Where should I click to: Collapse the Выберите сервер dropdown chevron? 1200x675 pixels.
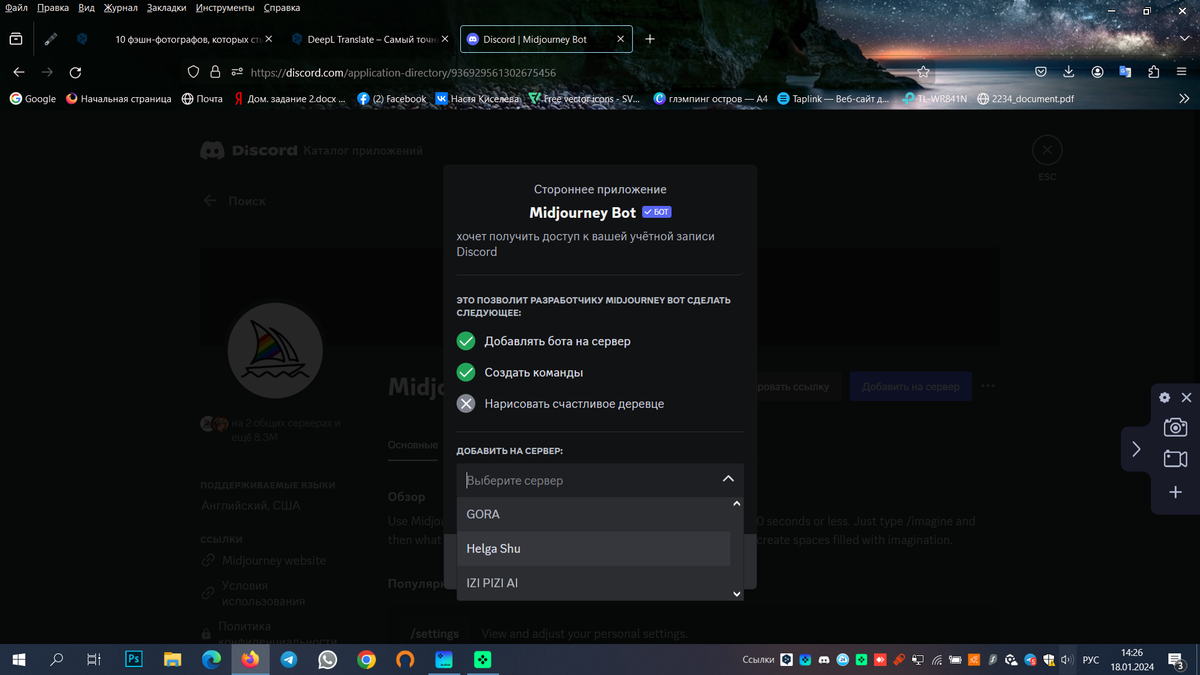[728, 480]
